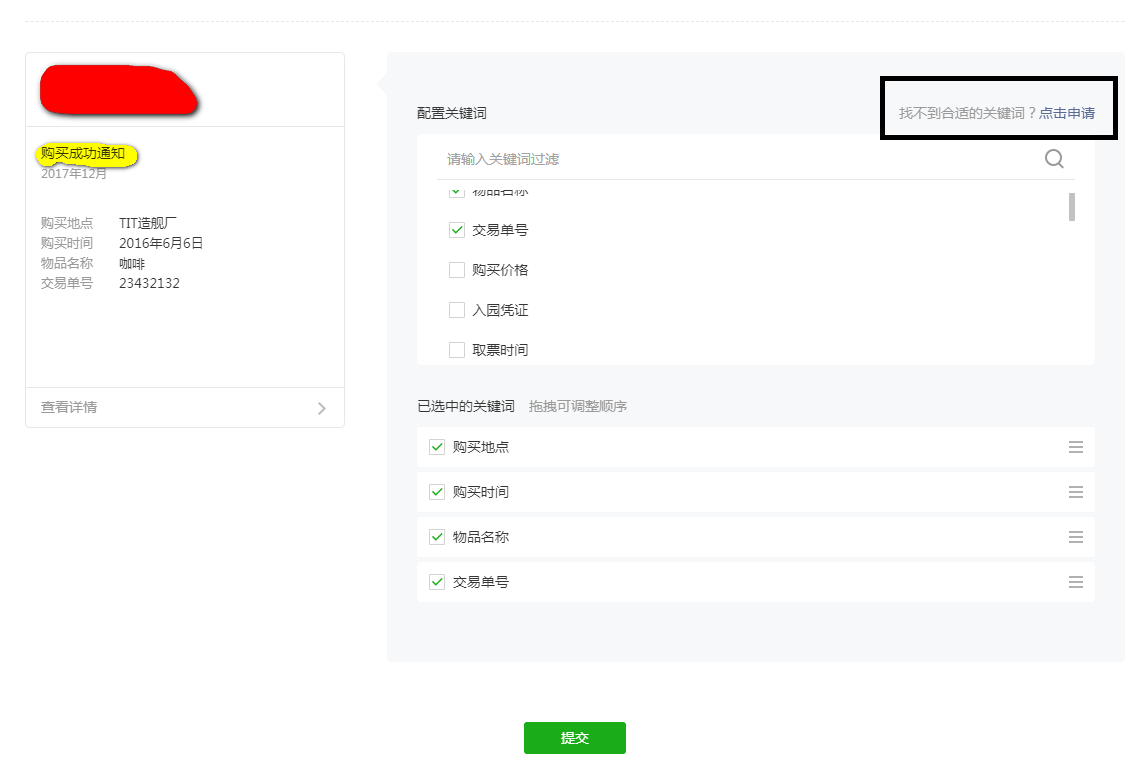Deselect 购买时间 in selected keywords
Image resolution: width=1144 pixels, height=765 pixels.
437,492
